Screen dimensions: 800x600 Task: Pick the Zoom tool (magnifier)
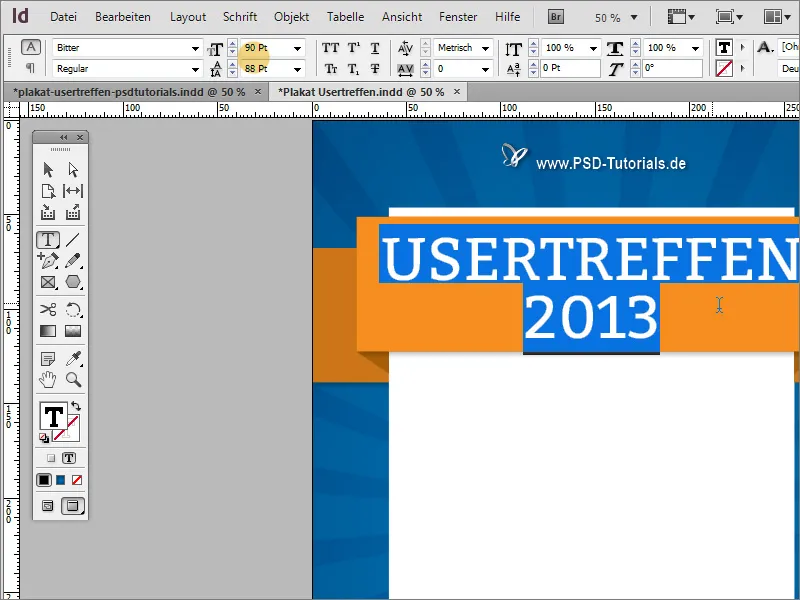point(73,378)
